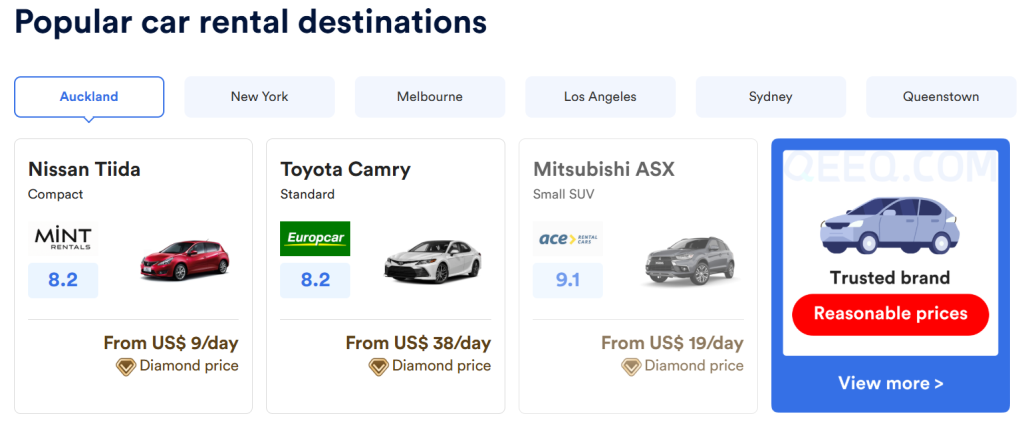This screenshot has width=1024, height=428.
Task: Switch to the New York tab
Action: point(259,97)
